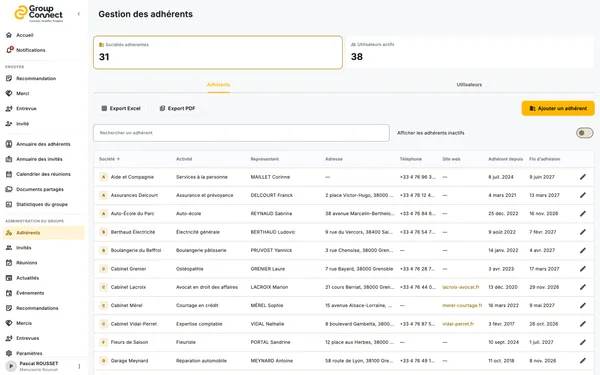Screen dimensions: 600x375
Task: Click Ajouter un adhérent button
Action: coord(558,108)
